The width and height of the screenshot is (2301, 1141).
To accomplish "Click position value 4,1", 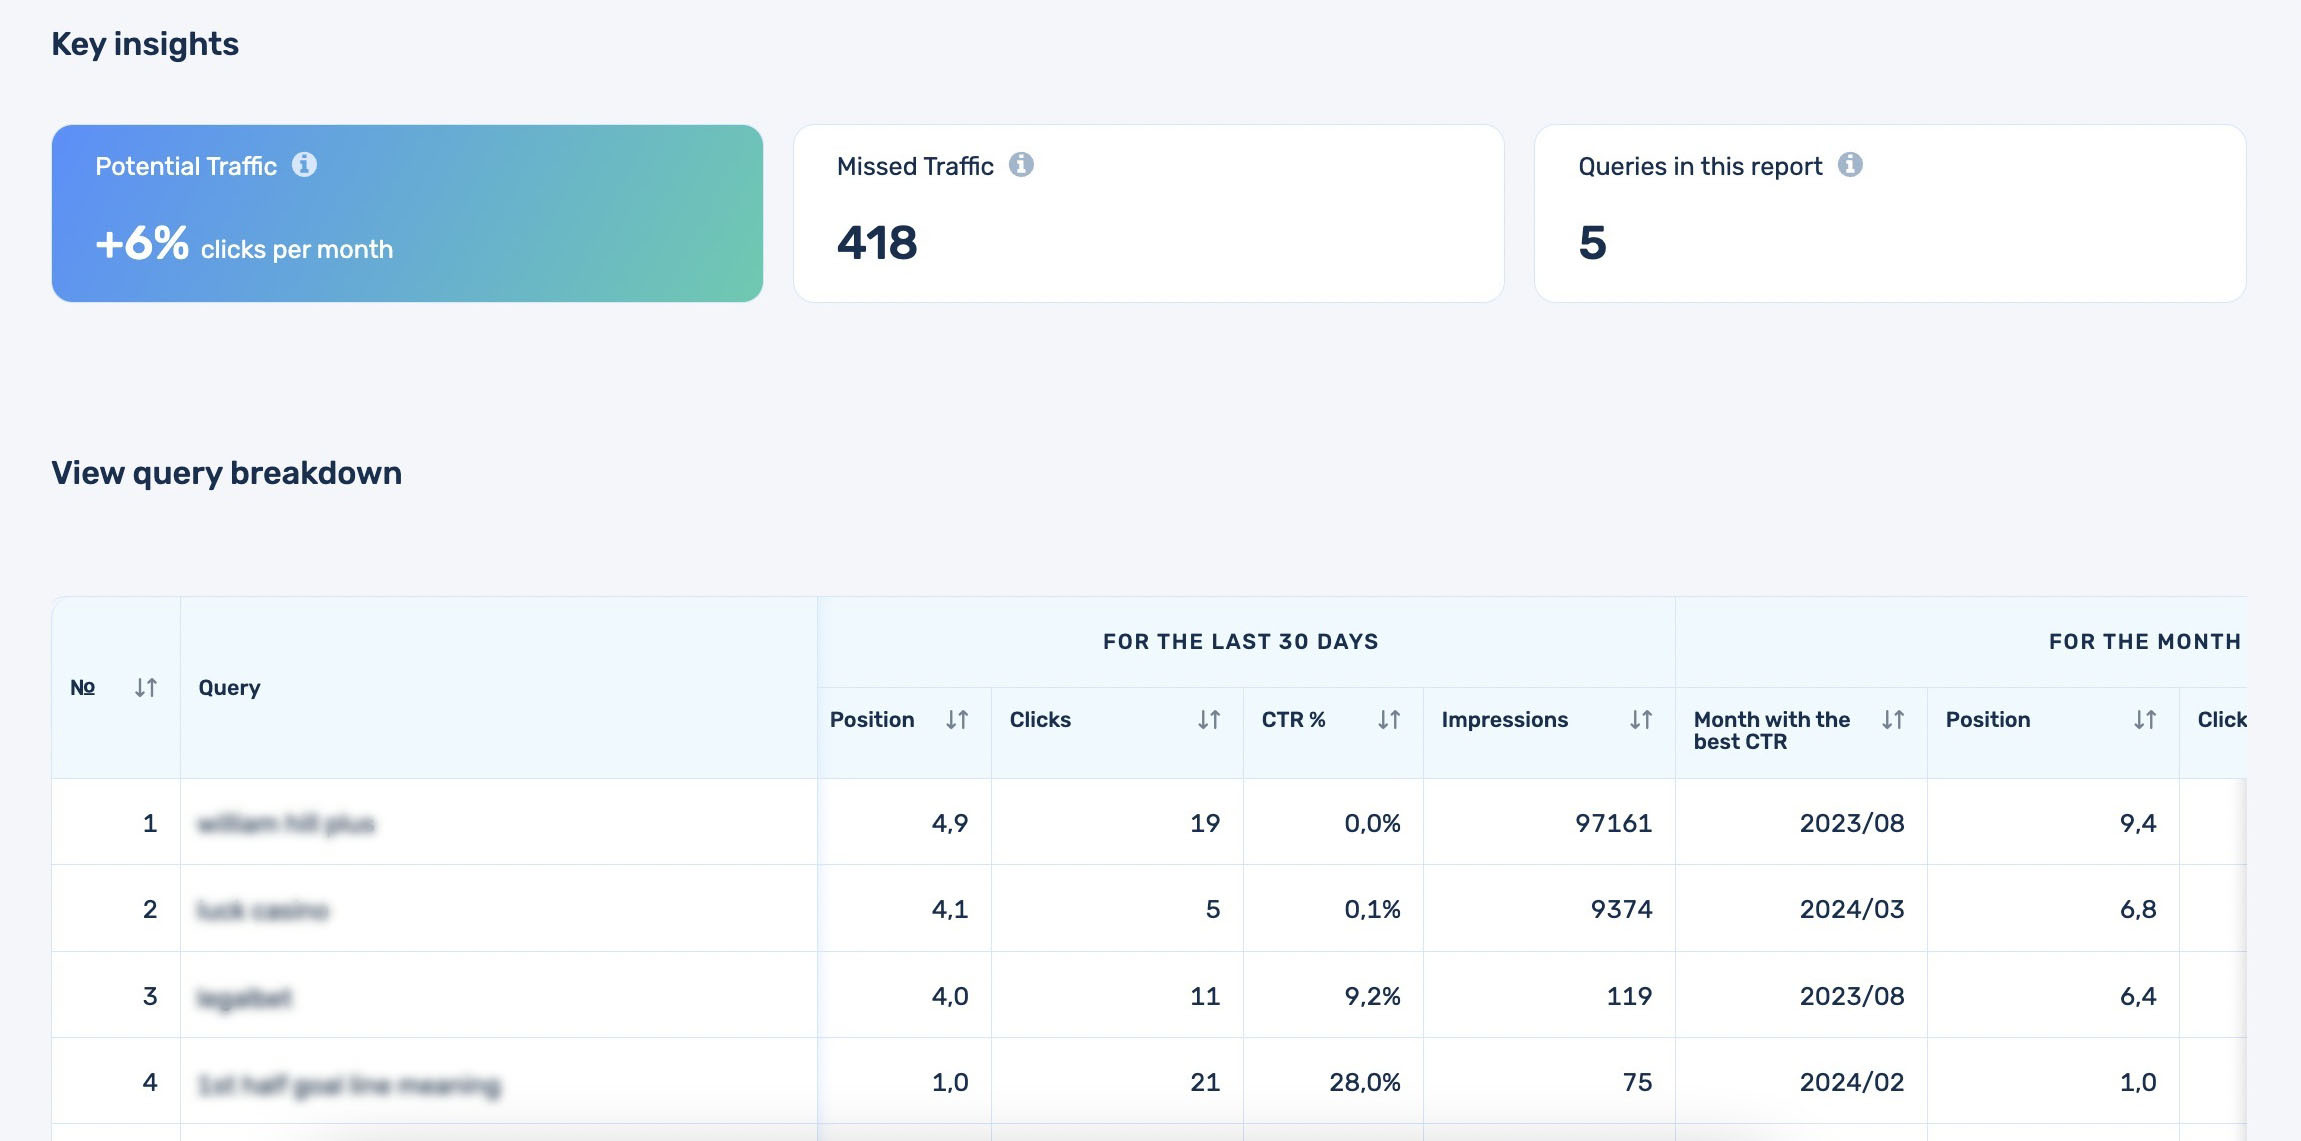I will 950,909.
